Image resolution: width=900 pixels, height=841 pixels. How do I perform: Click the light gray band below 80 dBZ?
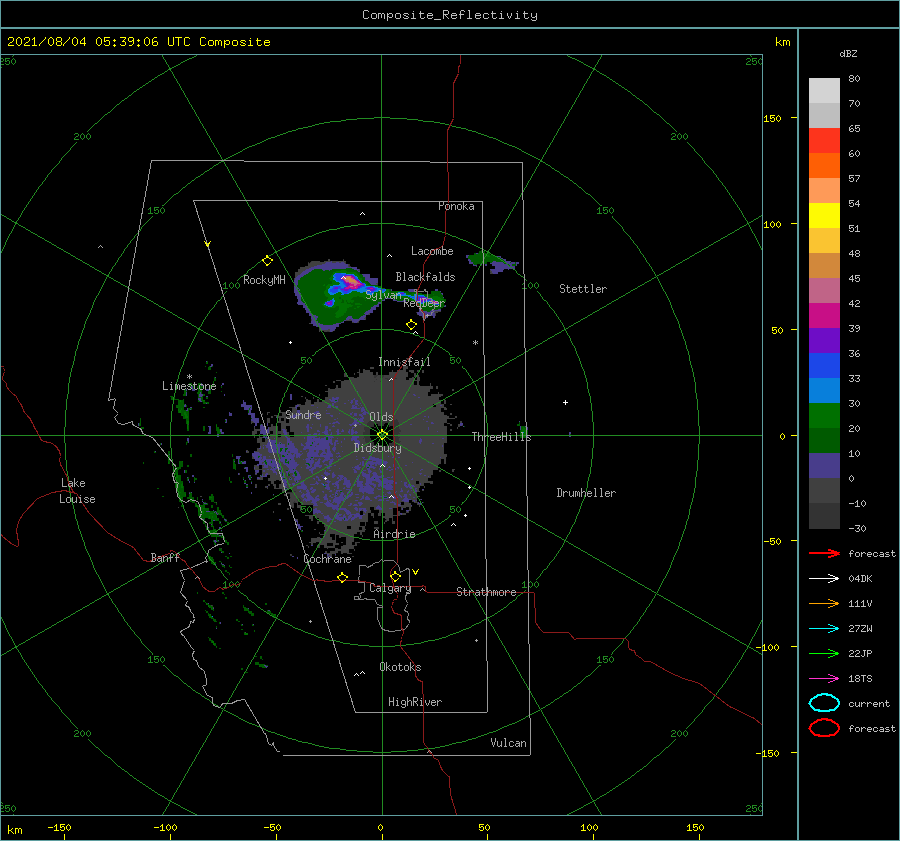point(824,91)
